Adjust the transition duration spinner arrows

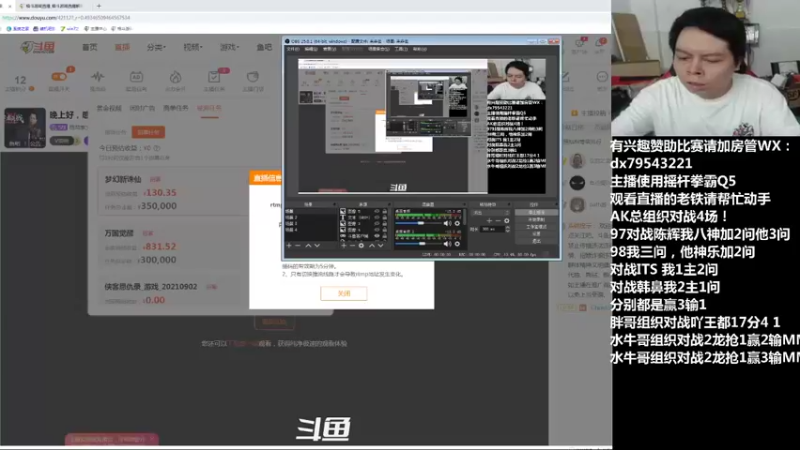pos(508,229)
